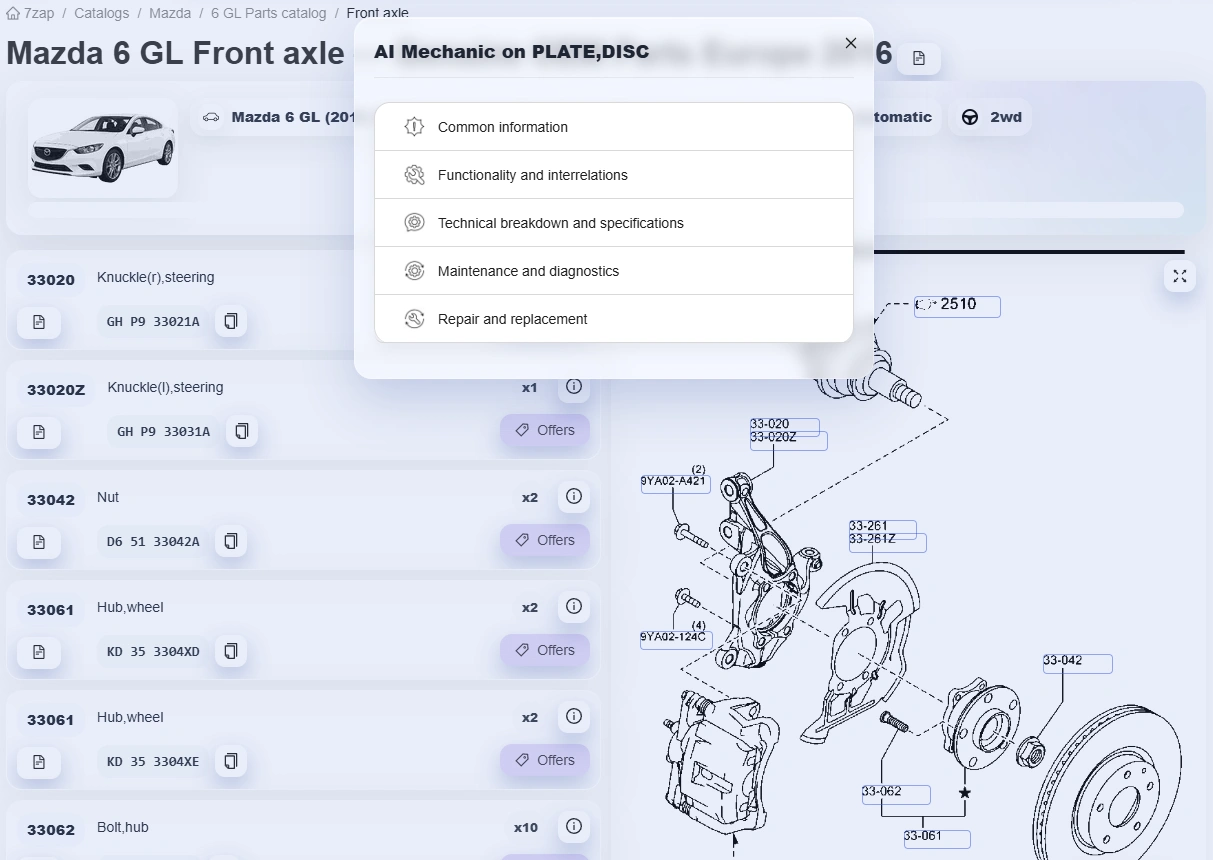Click the Technical breakdown gear icon
The height and width of the screenshot is (860, 1213).
click(414, 223)
